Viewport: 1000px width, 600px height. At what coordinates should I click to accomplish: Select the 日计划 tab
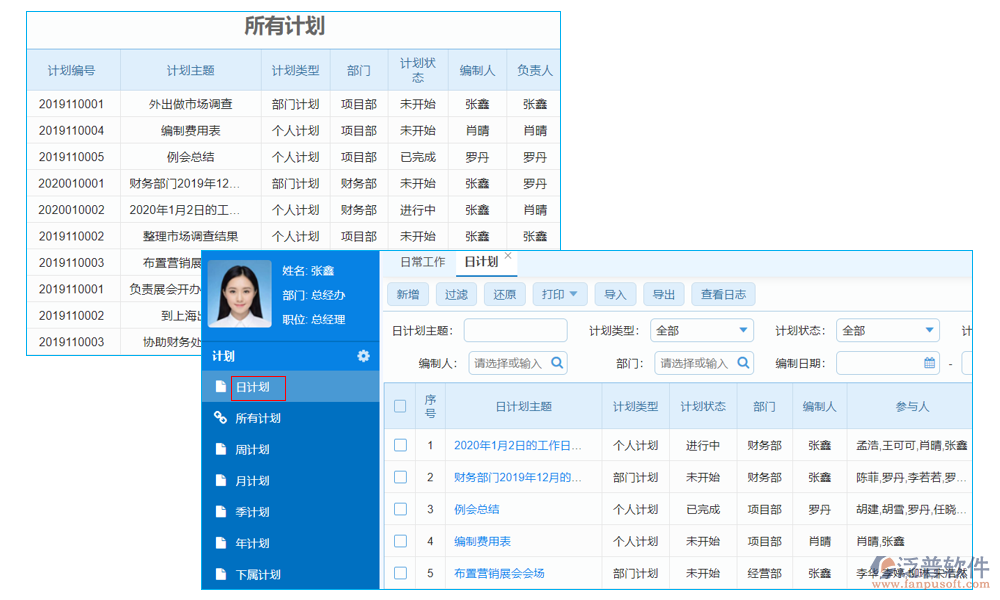483,262
